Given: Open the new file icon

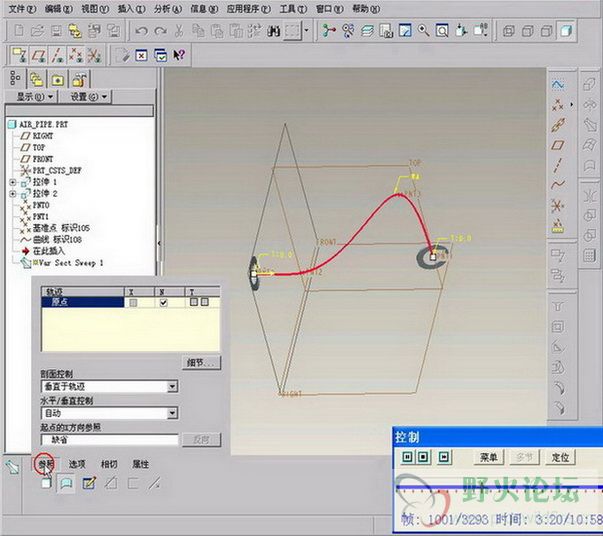Looking at the screenshot, I should [x=19, y=31].
